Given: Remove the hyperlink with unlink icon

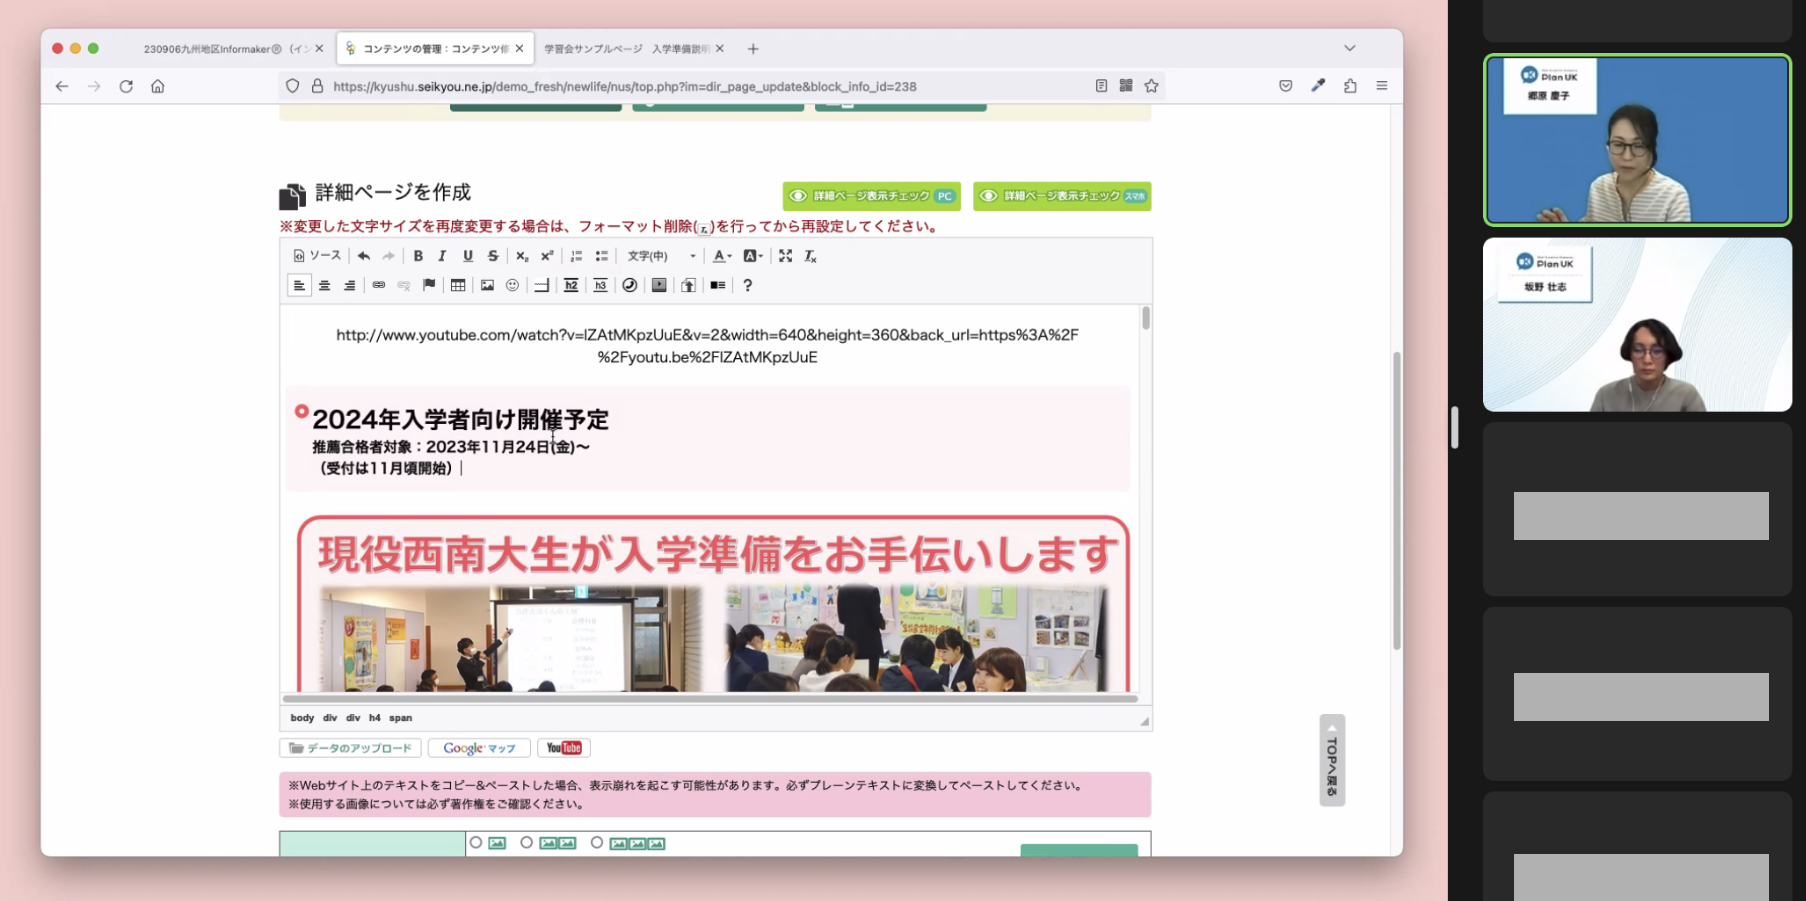Looking at the screenshot, I should point(403,285).
